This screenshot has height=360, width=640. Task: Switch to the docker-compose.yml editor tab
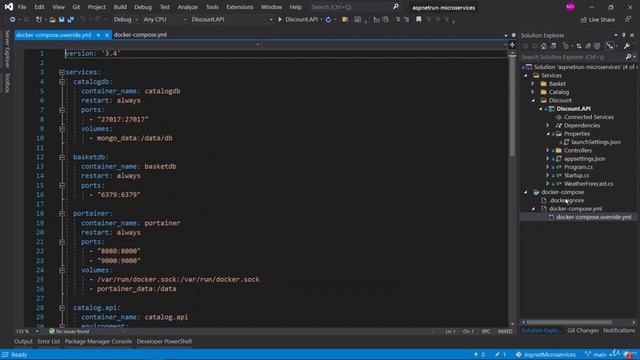coord(140,35)
